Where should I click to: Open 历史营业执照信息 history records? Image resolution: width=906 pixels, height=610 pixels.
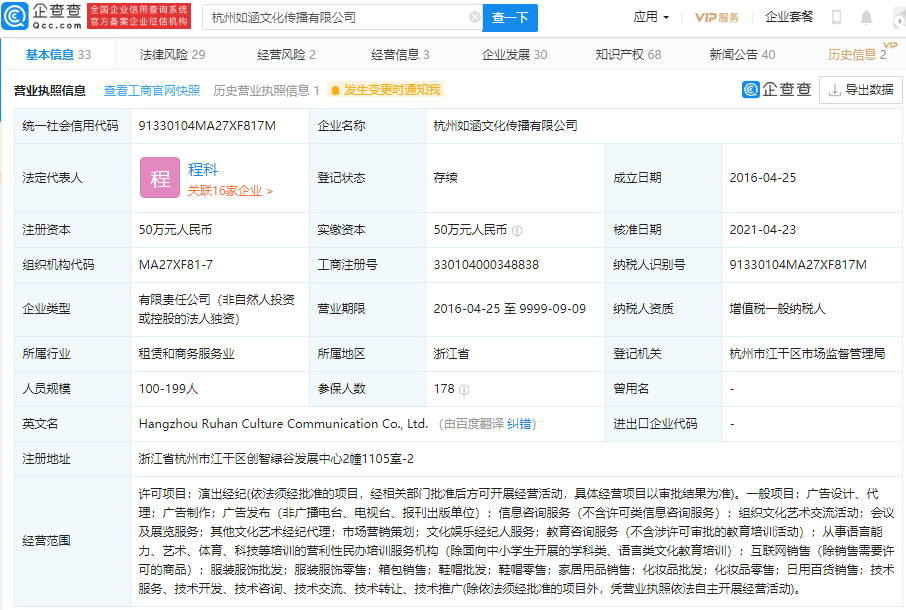(x=266, y=90)
